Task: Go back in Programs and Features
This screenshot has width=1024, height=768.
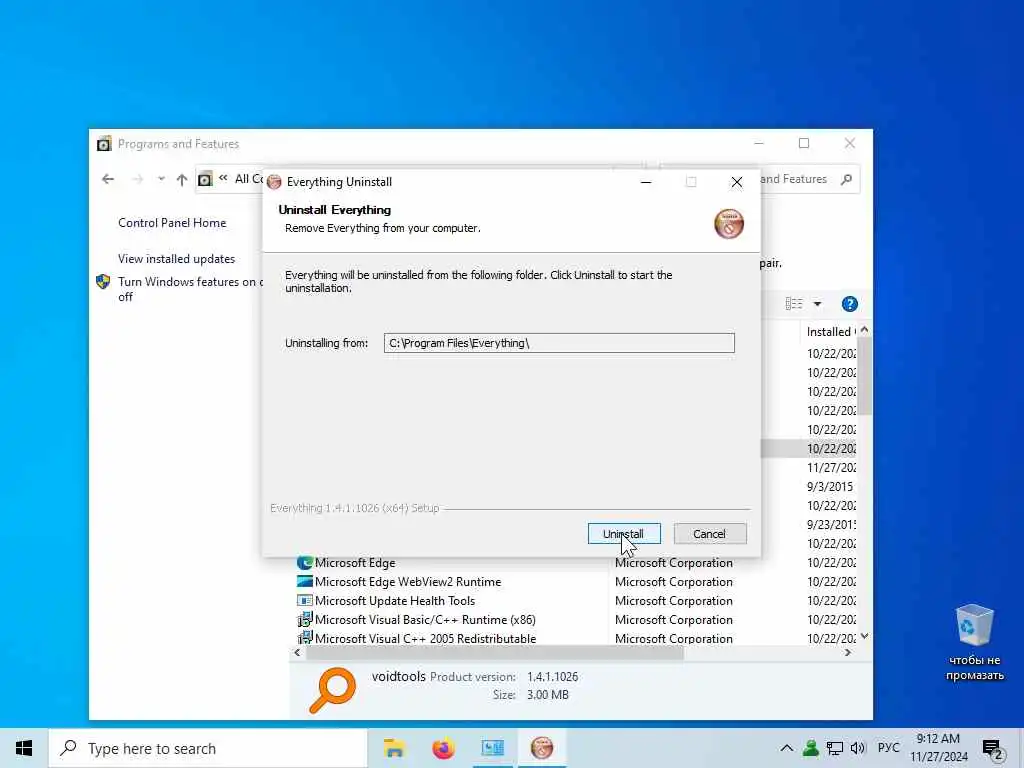Action: click(108, 179)
